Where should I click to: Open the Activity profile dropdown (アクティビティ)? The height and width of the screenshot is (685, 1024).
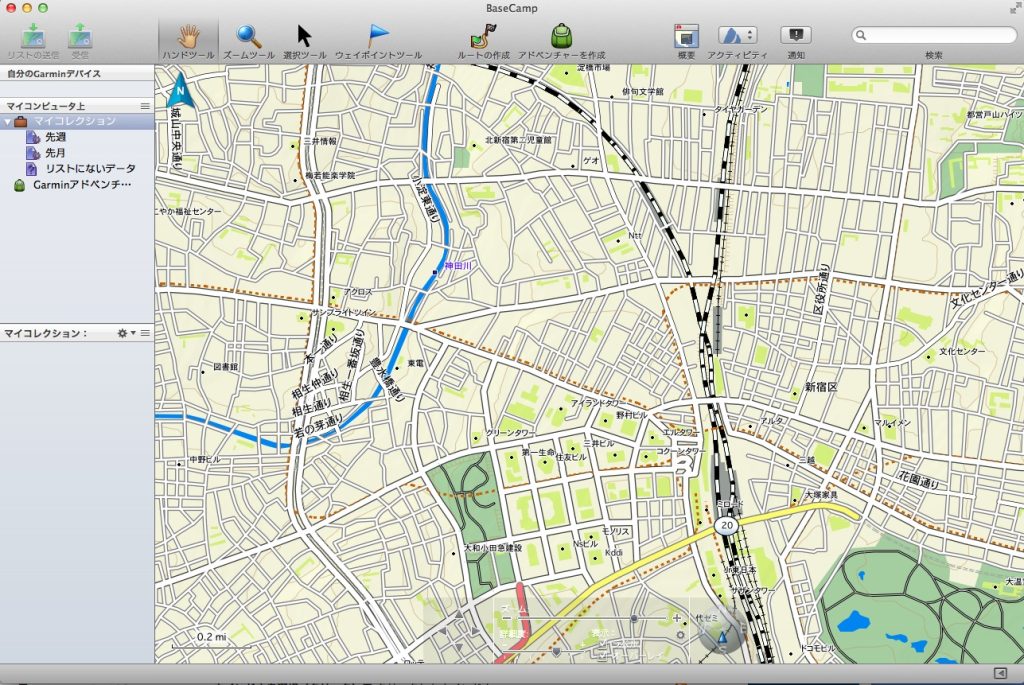737,36
